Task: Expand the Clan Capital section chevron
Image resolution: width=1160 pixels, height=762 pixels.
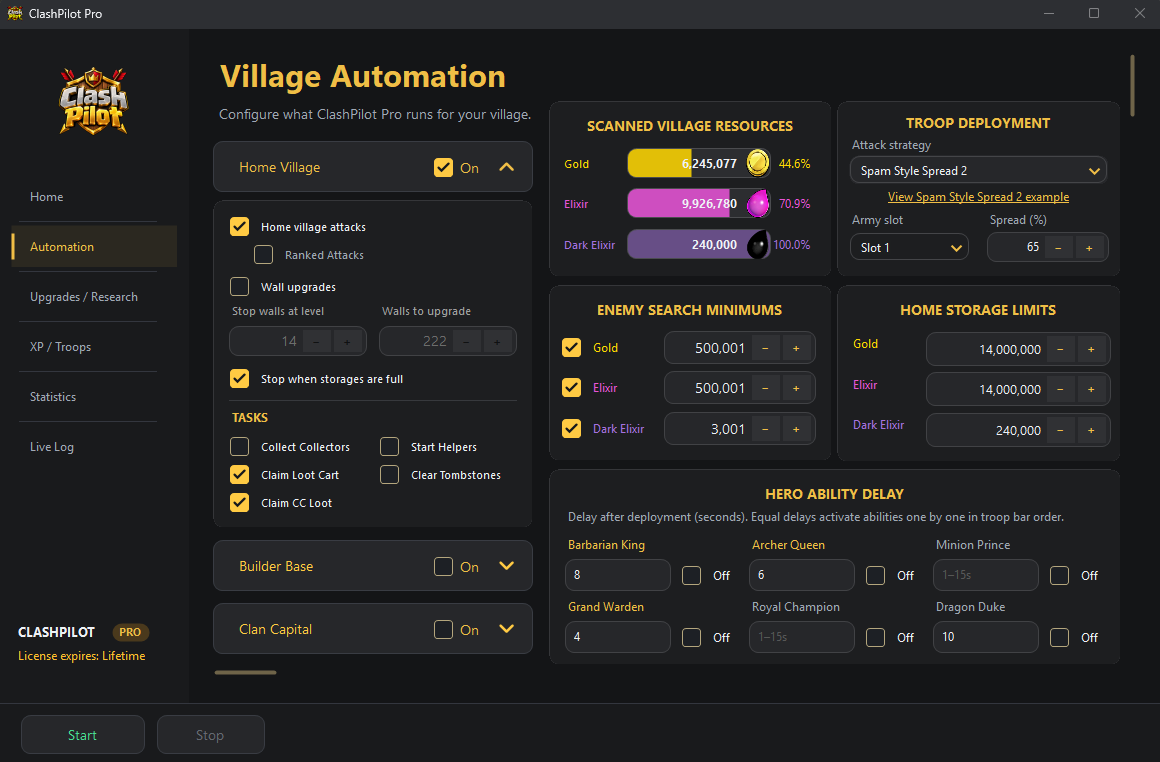Action: pos(506,629)
